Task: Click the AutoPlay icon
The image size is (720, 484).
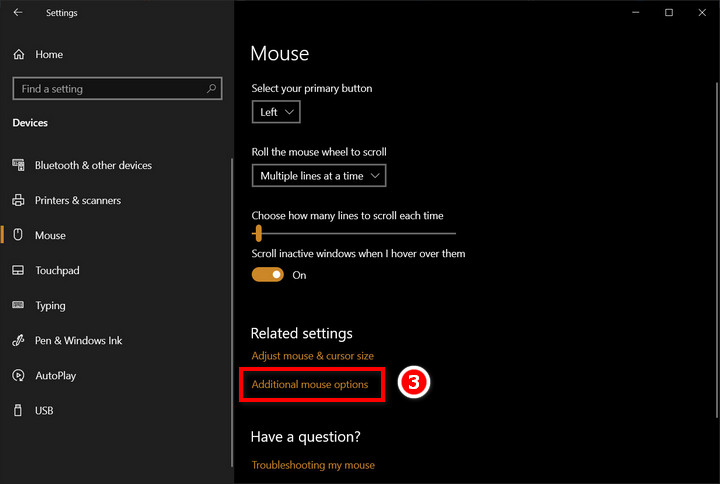Action: pos(18,376)
